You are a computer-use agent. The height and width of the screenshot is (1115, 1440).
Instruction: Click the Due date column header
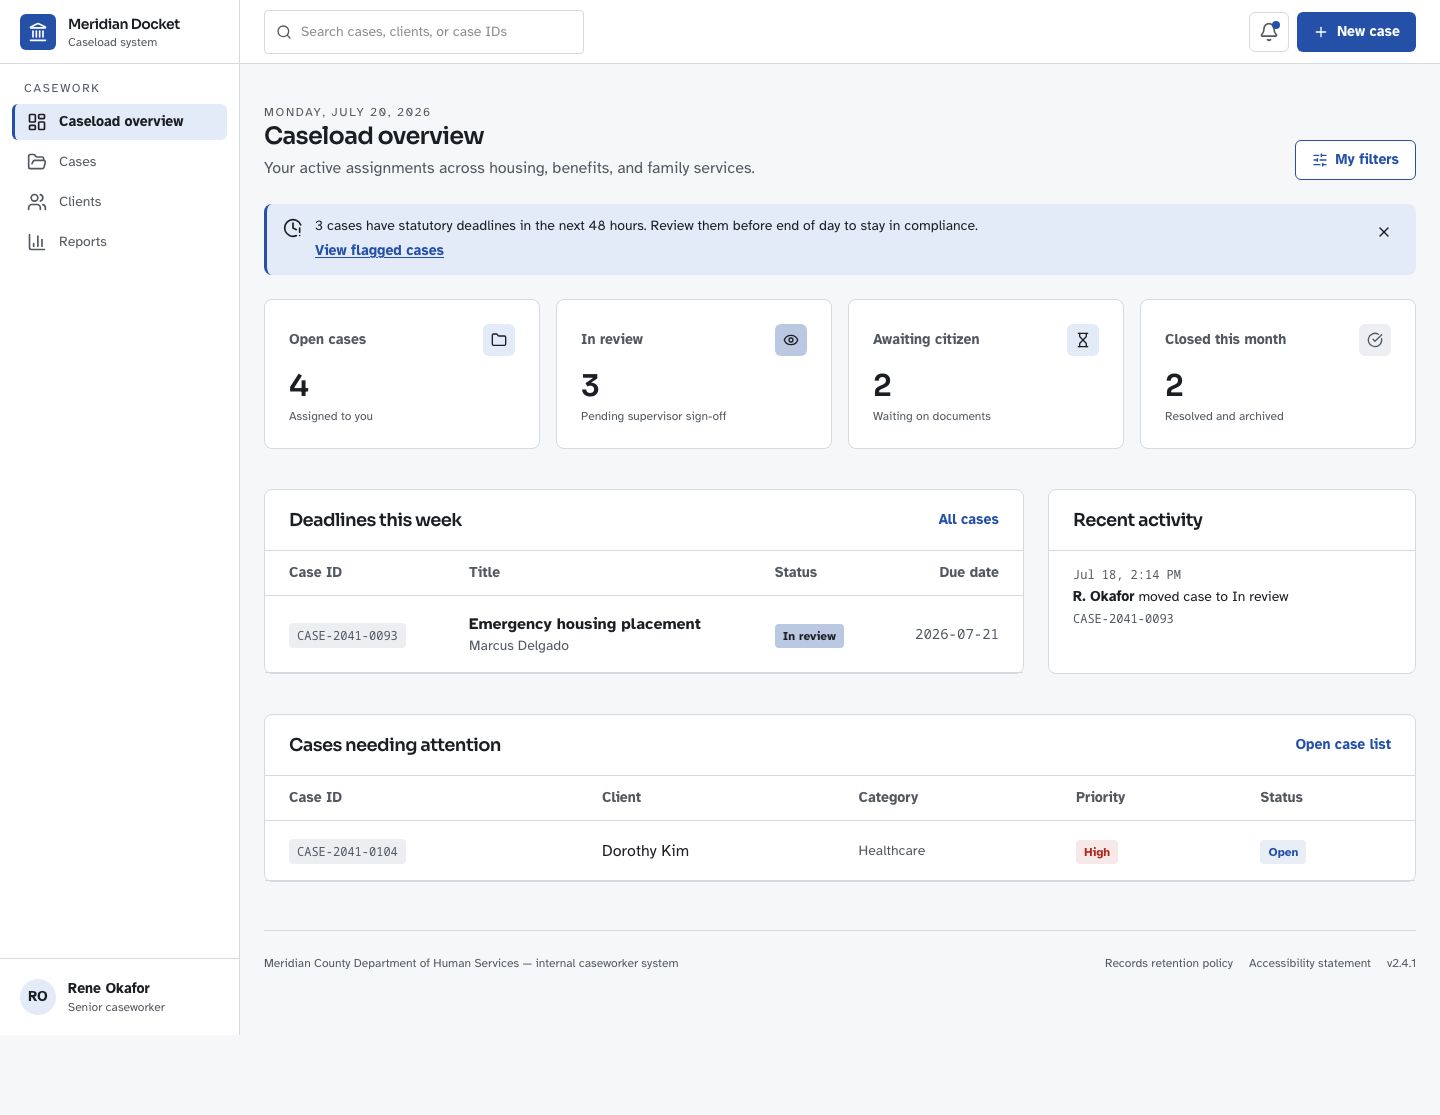[968, 572]
